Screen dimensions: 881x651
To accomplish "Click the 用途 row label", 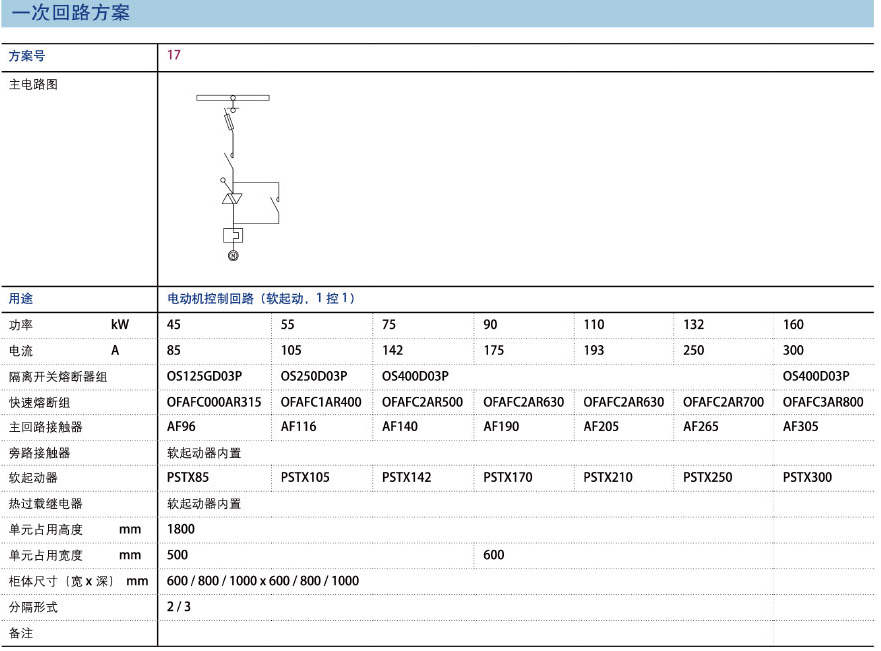I will point(21,298).
